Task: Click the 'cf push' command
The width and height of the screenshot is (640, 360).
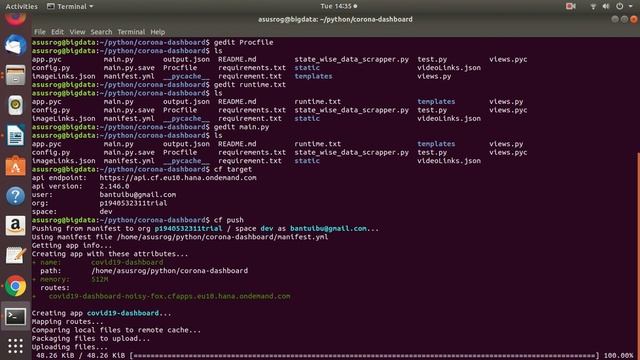Action: pyautogui.click(x=229, y=220)
